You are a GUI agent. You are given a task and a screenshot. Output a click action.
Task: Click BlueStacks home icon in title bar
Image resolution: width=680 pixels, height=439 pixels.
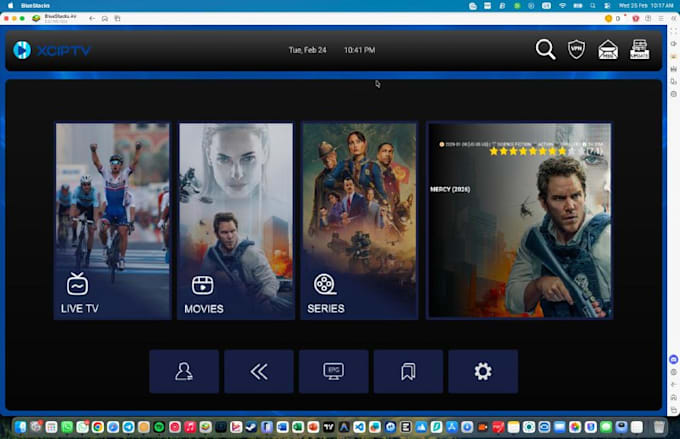coord(105,19)
